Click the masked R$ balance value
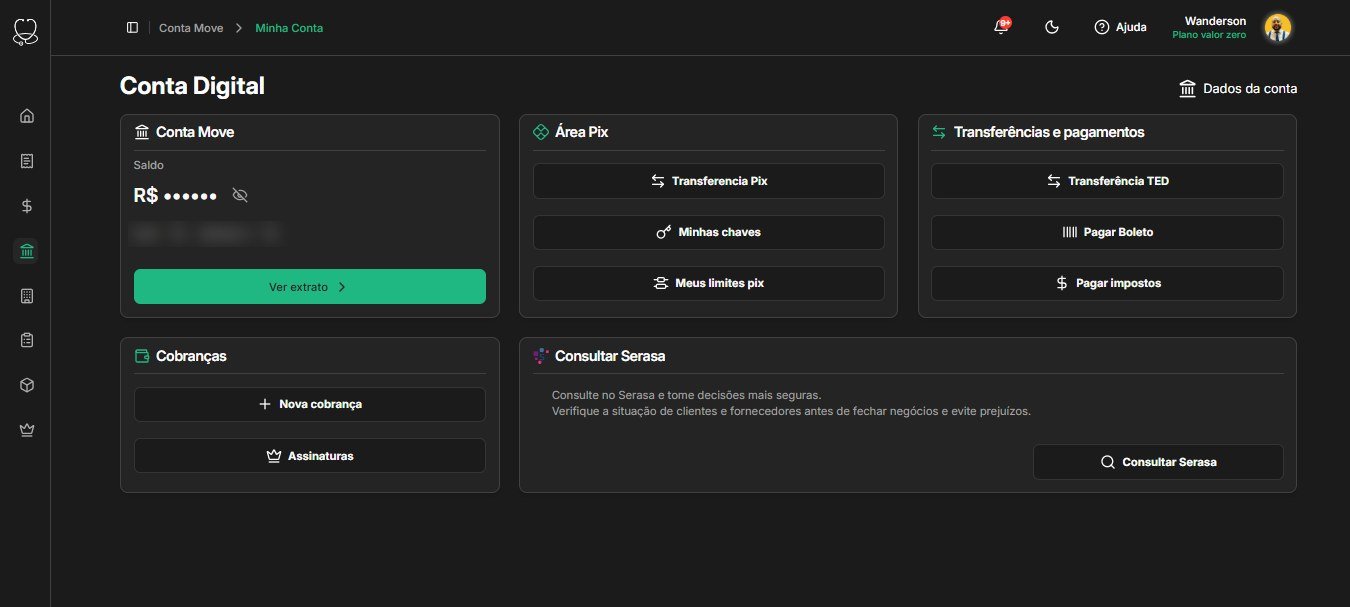1350x607 pixels. (x=175, y=195)
